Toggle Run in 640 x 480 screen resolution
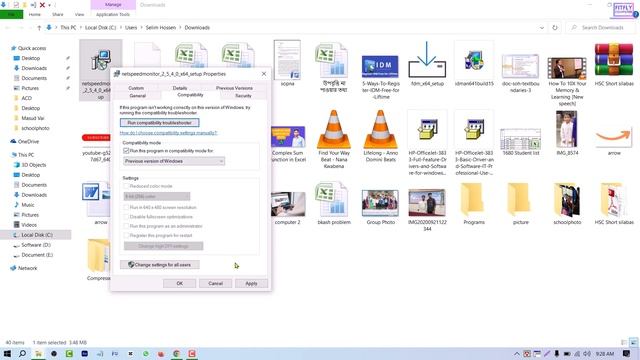This screenshot has height=360, width=640. tap(126, 207)
